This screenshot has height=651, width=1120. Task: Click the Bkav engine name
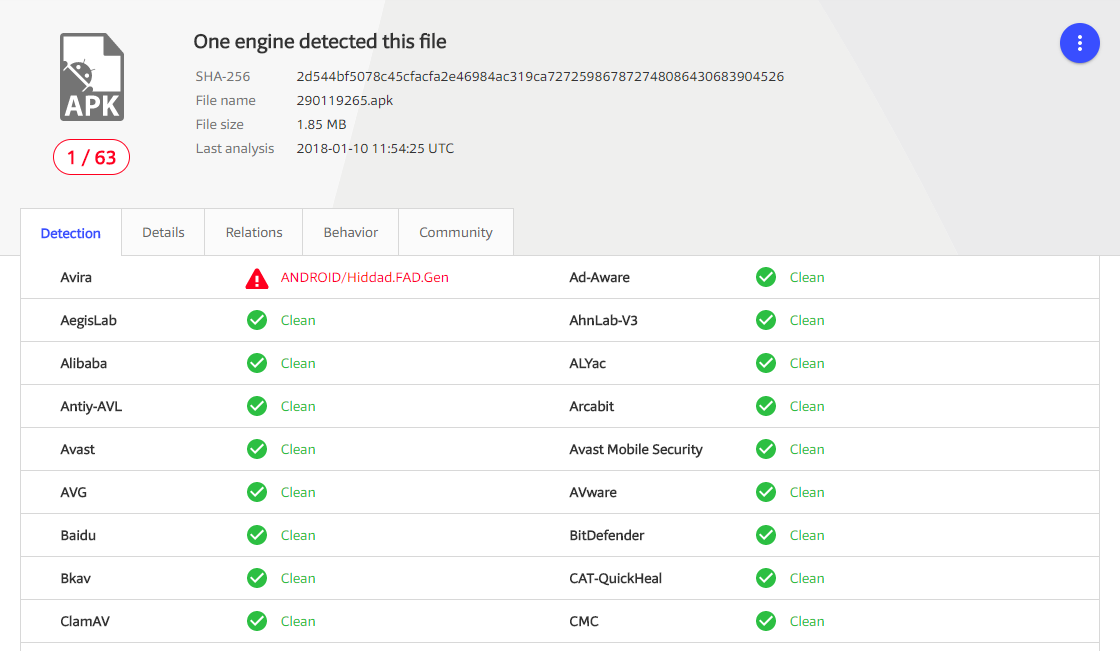tap(76, 578)
